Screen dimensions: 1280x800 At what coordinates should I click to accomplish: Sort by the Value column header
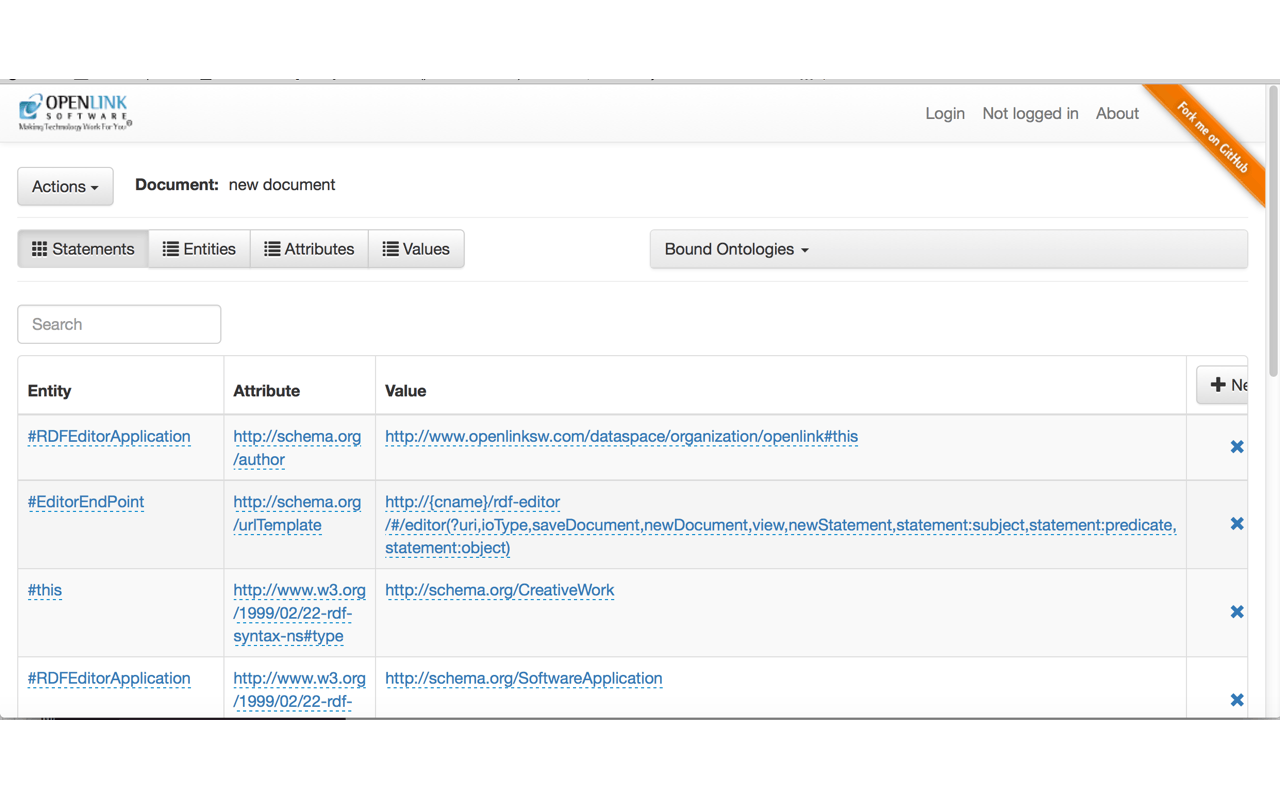point(406,391)
